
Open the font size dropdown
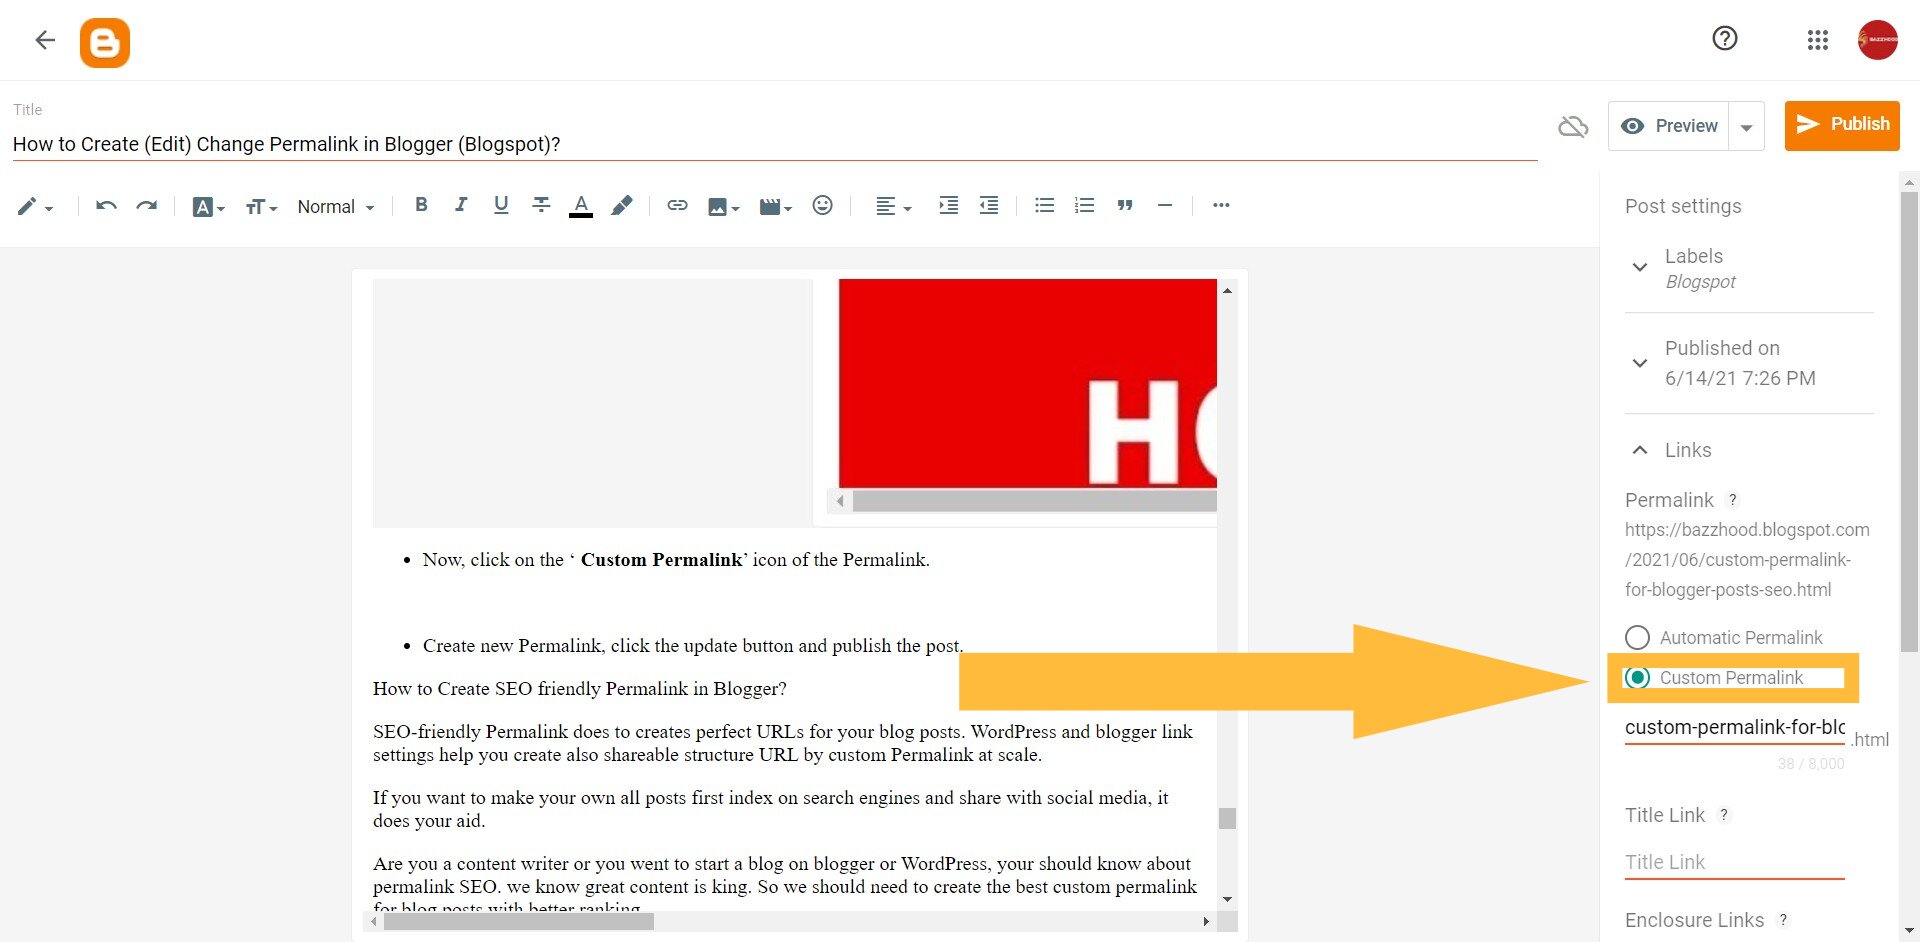pos(261,207)
